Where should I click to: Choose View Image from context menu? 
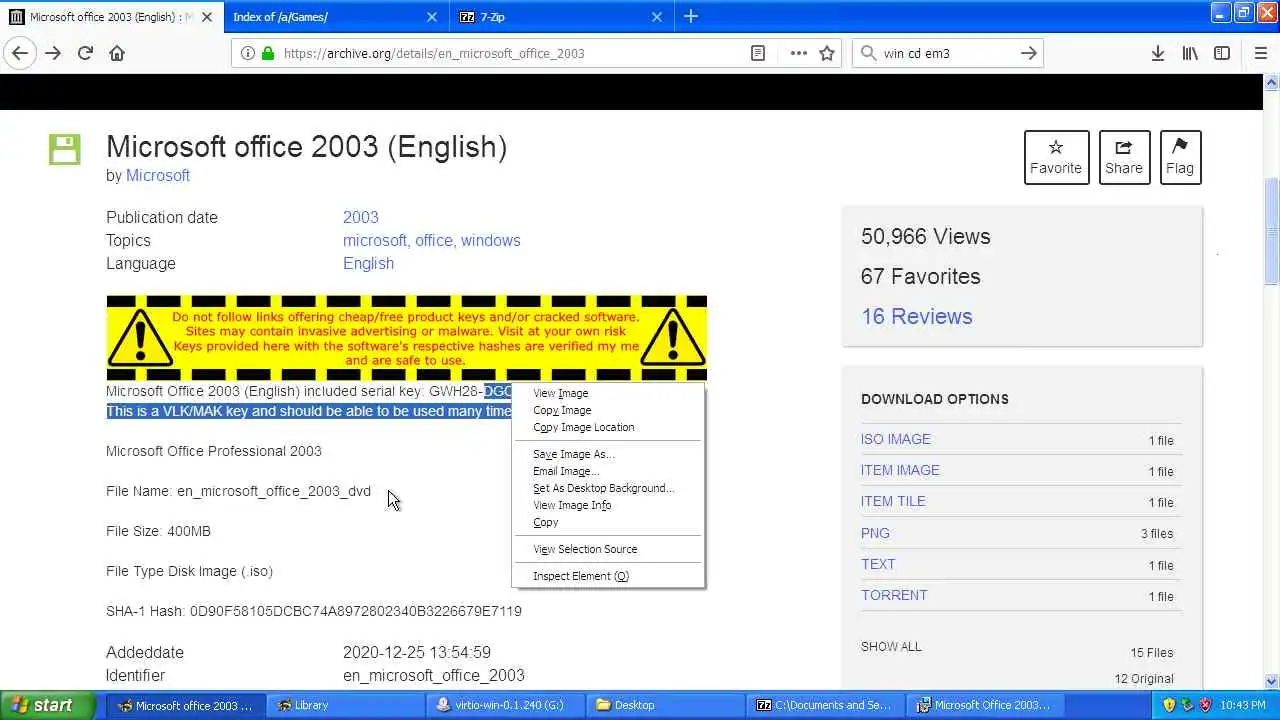(x=608, y=393)
